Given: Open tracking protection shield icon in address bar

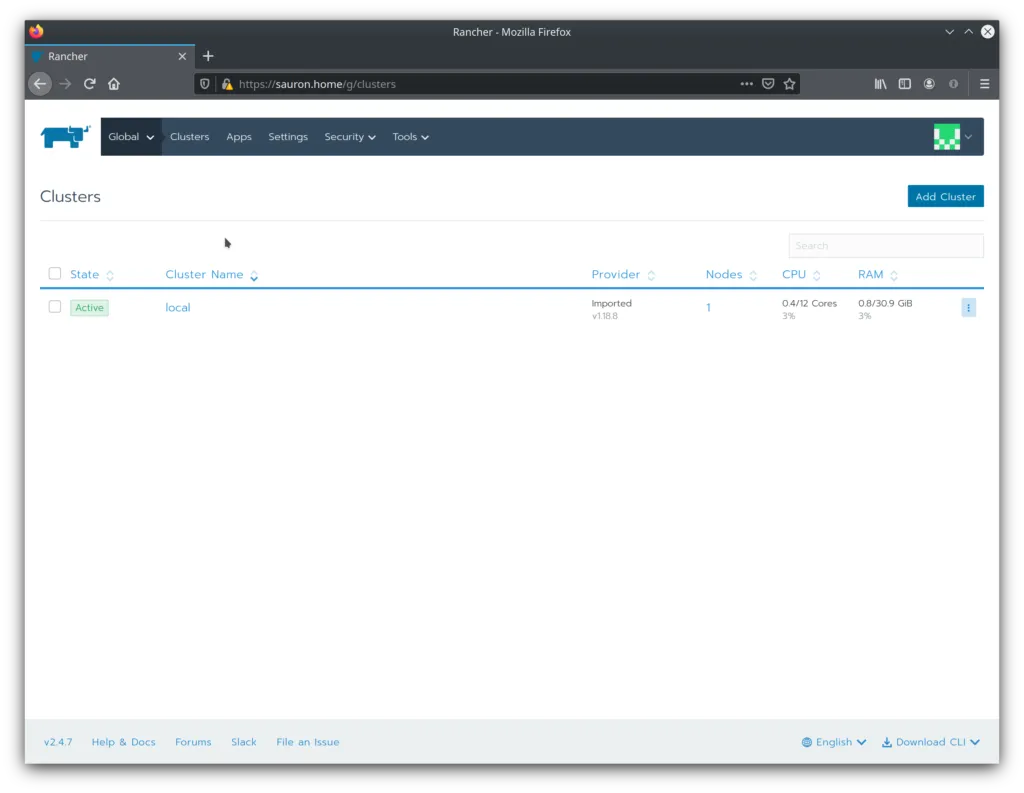Looking at the screenshot, I should point(204,84).
